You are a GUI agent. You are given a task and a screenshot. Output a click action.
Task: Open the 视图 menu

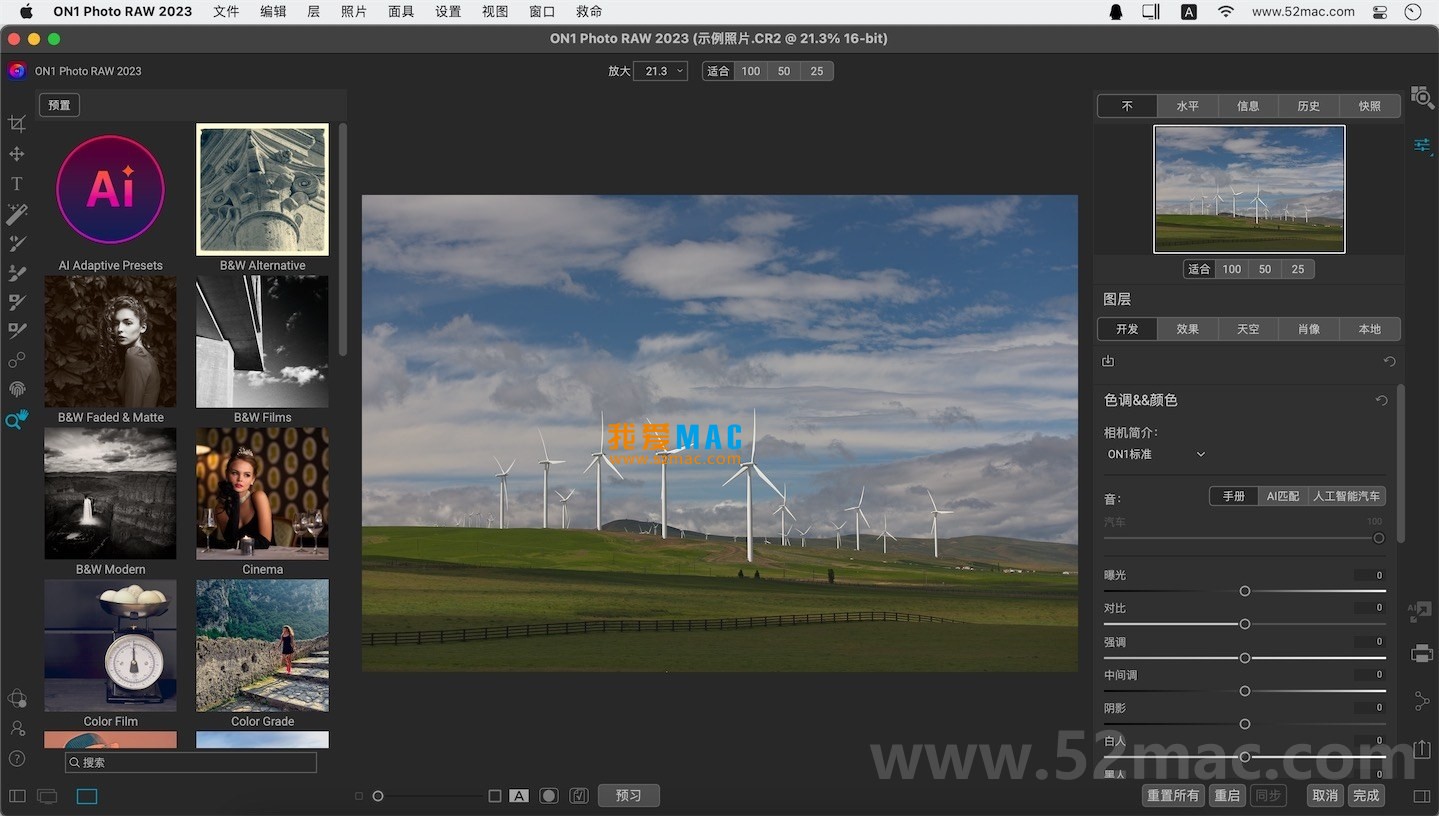point(495,12)
